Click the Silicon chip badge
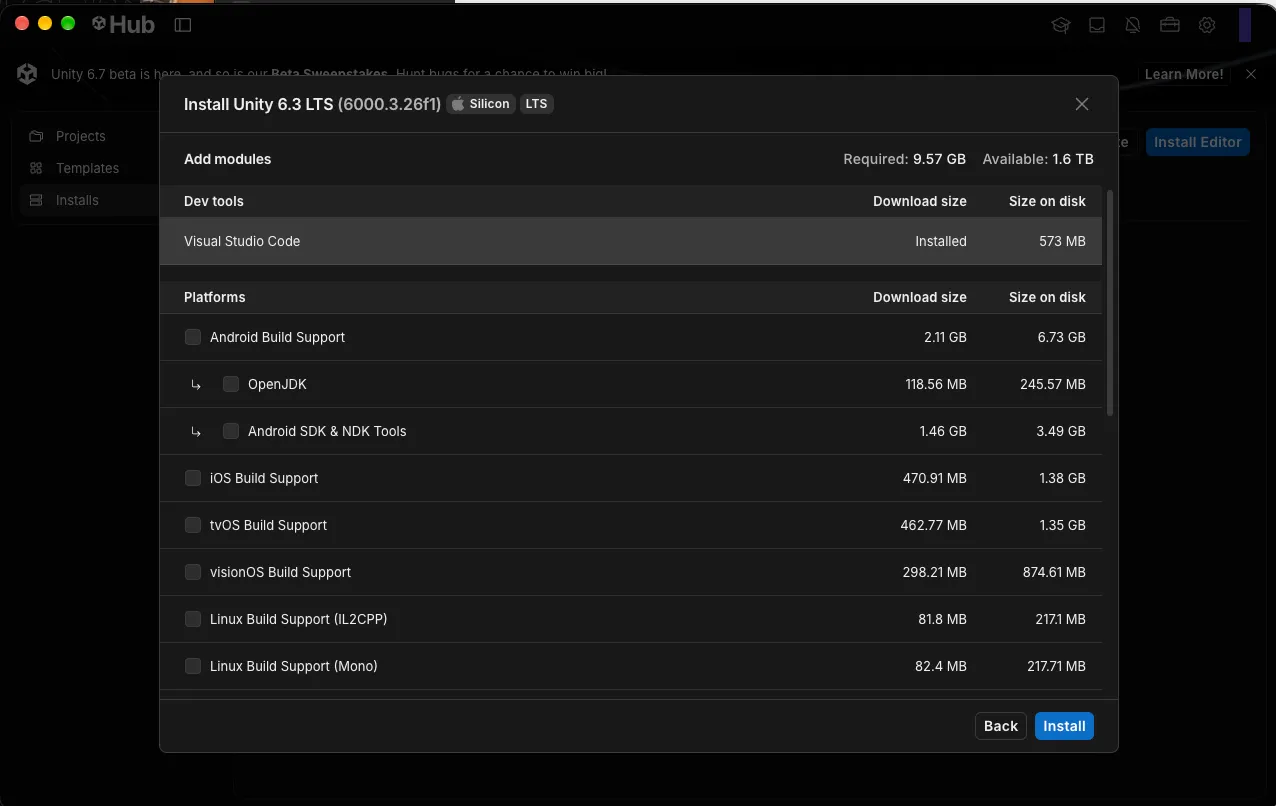1276x806 pixels. coord(481,104)
